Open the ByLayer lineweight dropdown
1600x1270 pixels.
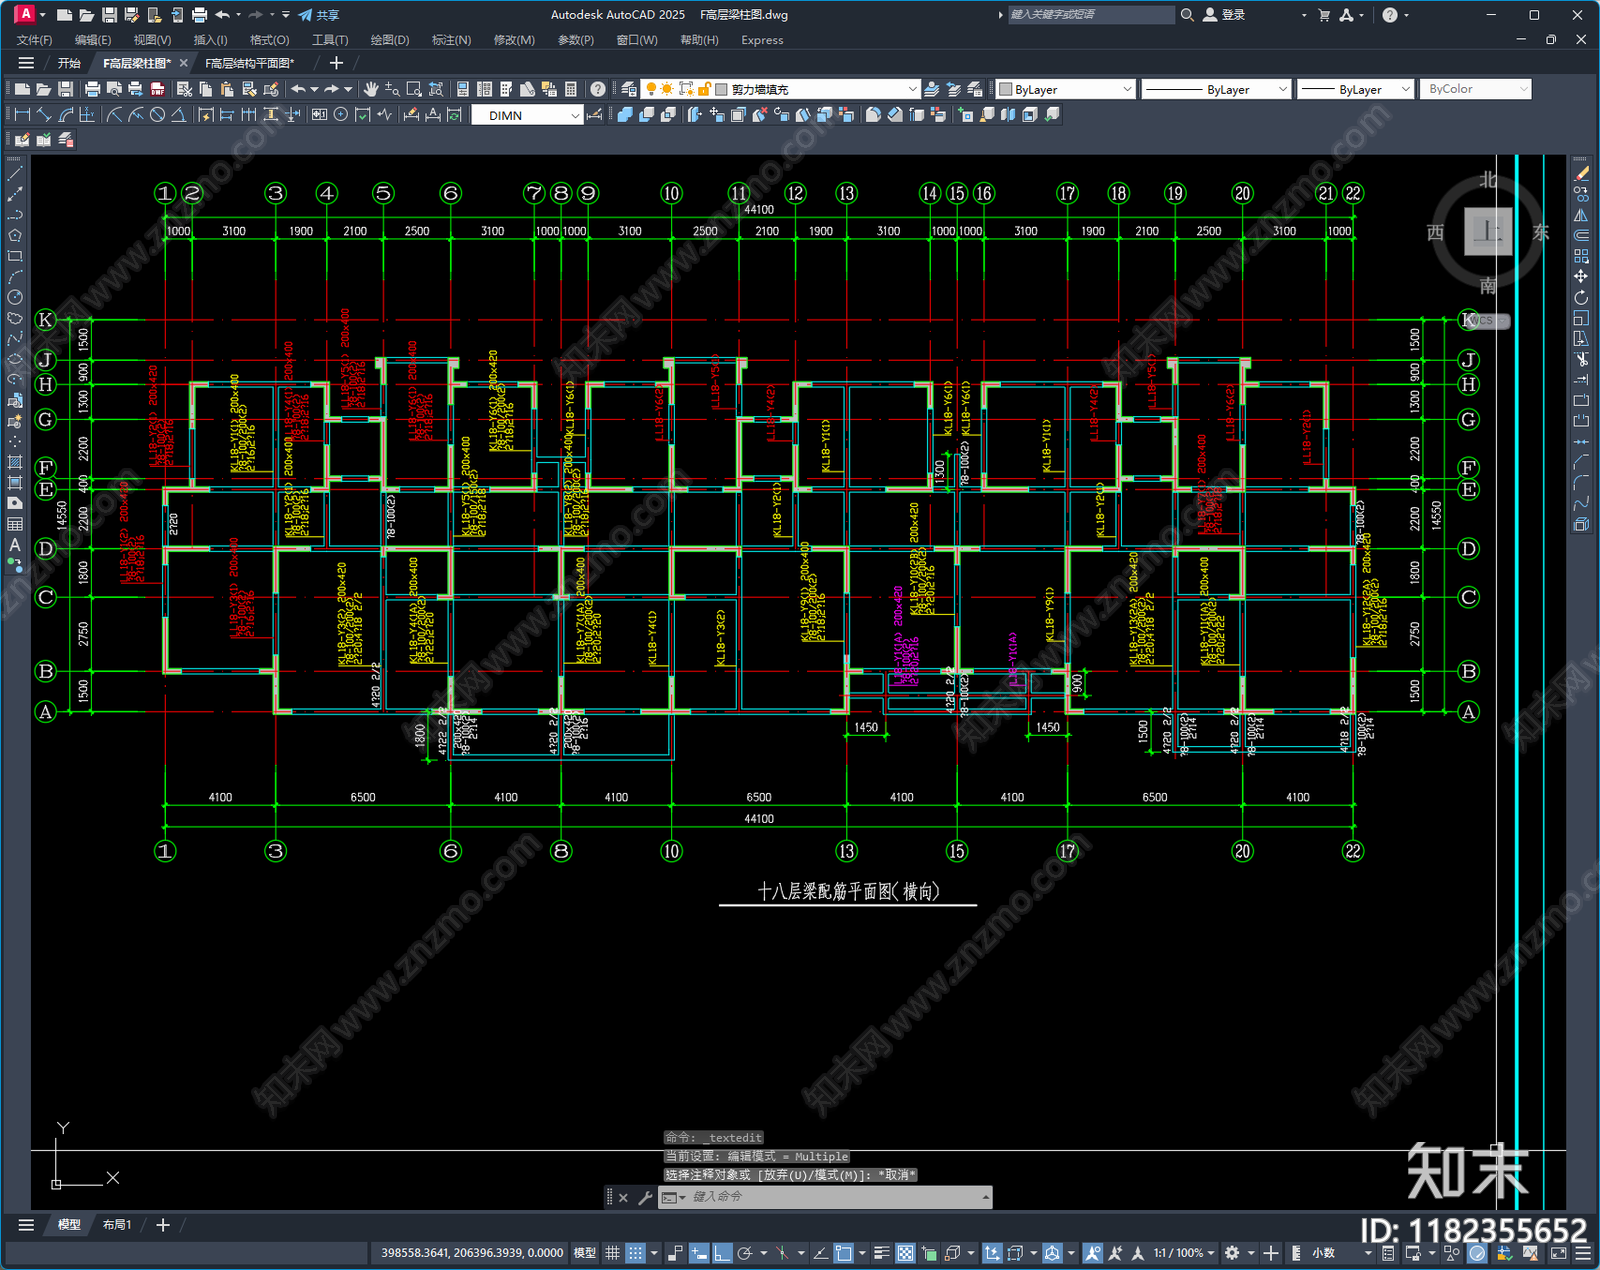tap(1355, 89)
